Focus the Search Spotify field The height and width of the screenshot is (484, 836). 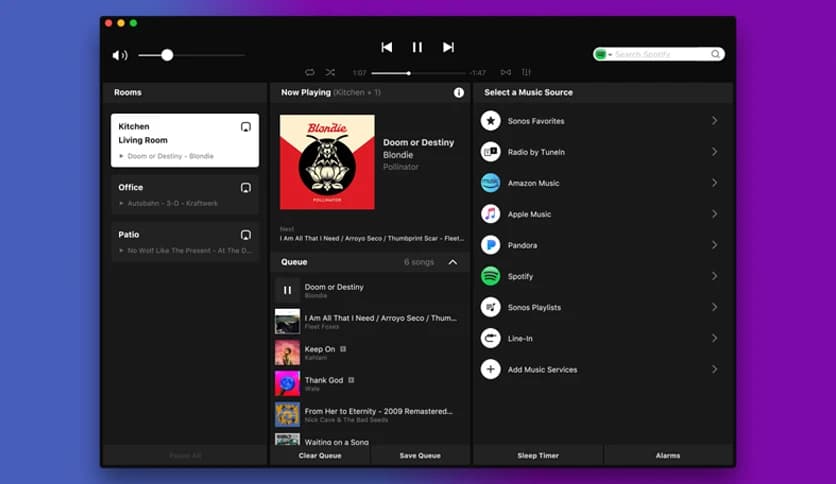pyautogui.click(x=661, y=54)
